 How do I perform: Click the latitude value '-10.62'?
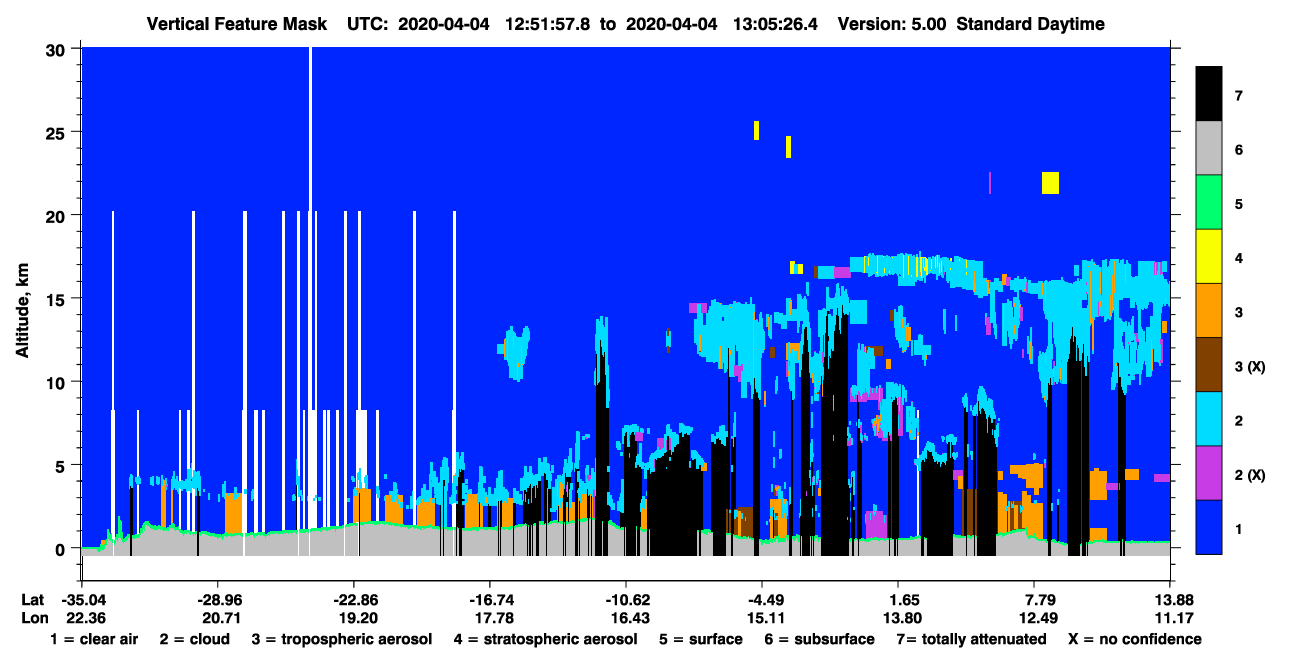pos(625,600)
